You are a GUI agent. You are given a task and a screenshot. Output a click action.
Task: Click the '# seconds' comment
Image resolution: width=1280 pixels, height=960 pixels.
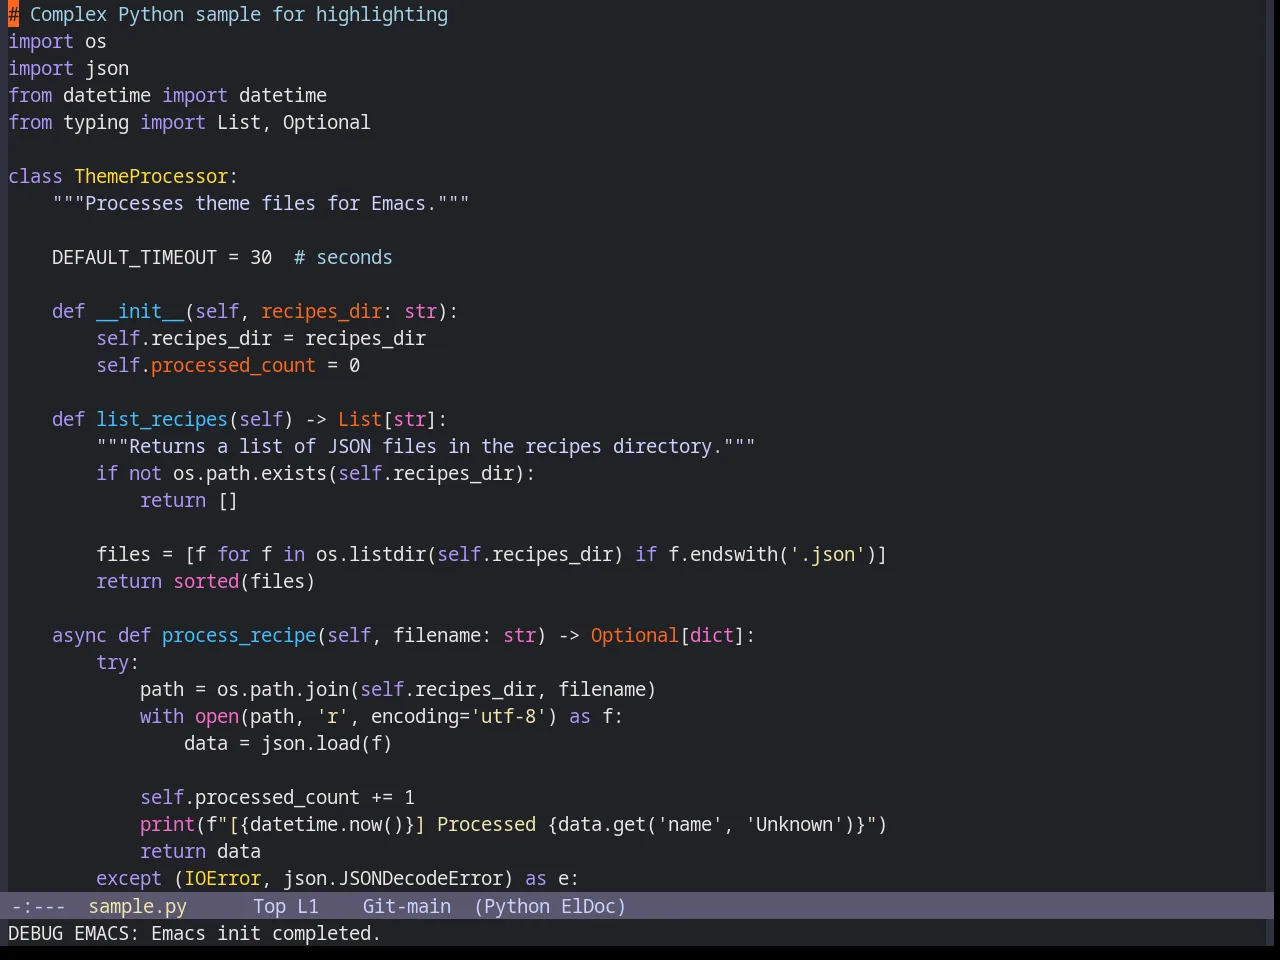point(343,257)
